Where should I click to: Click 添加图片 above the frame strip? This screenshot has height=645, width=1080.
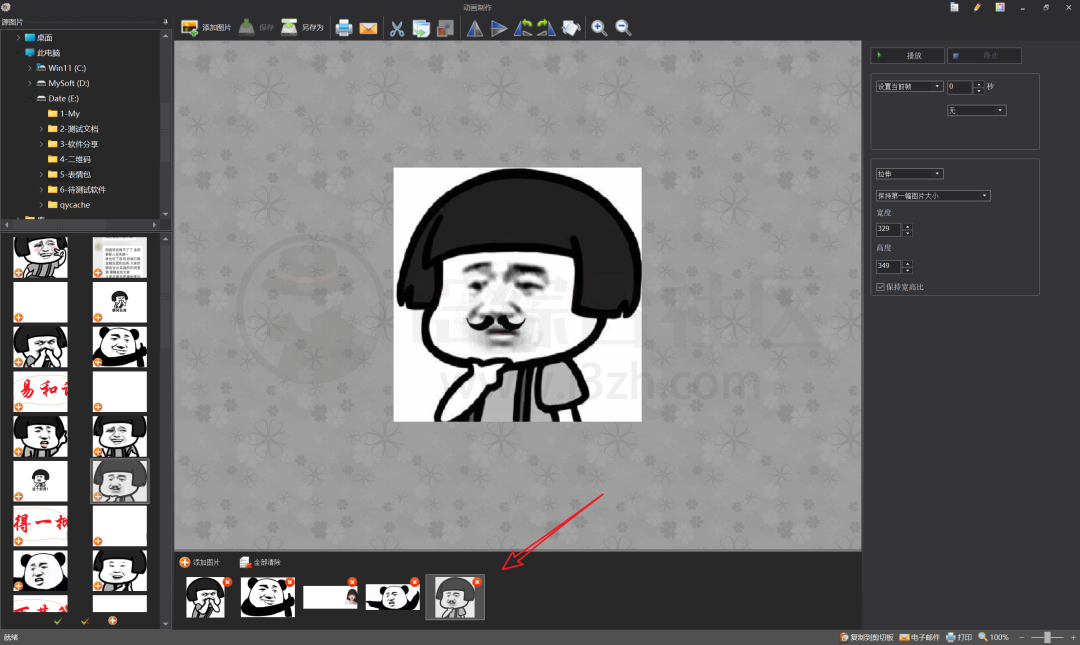tap(200, 562)
